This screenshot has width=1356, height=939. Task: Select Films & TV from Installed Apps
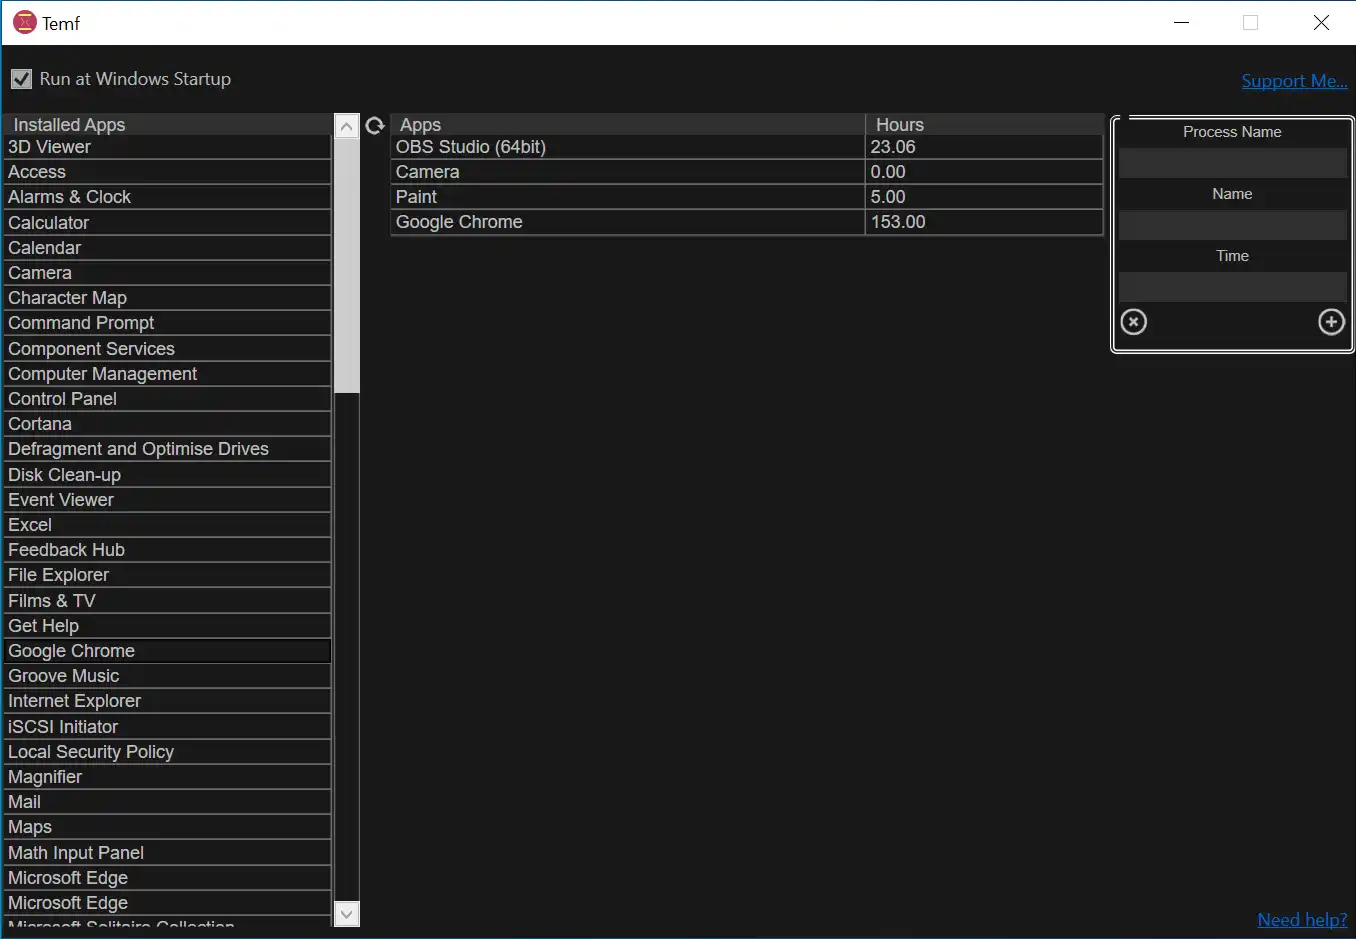pyautogui.click(x=167, y=601)
